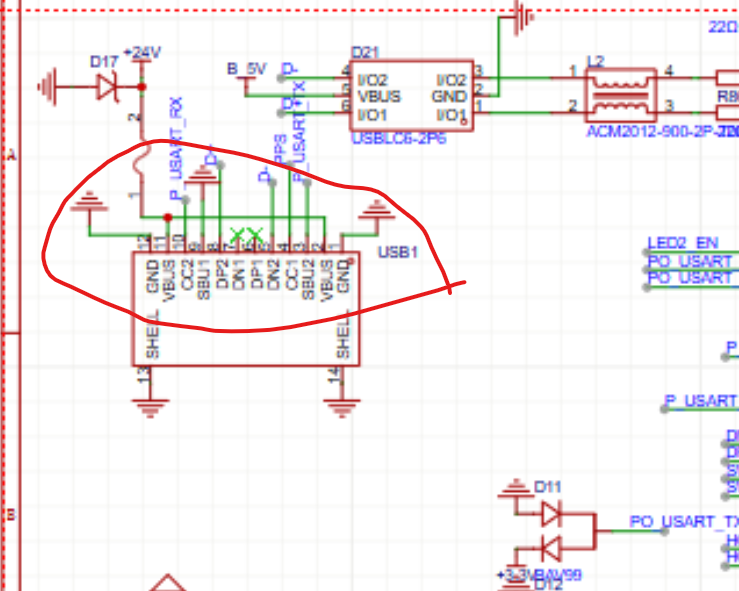Select the L2 common mode choke symbol
Image resolution: width=739 pixels, height=591 pixels.
622,96
